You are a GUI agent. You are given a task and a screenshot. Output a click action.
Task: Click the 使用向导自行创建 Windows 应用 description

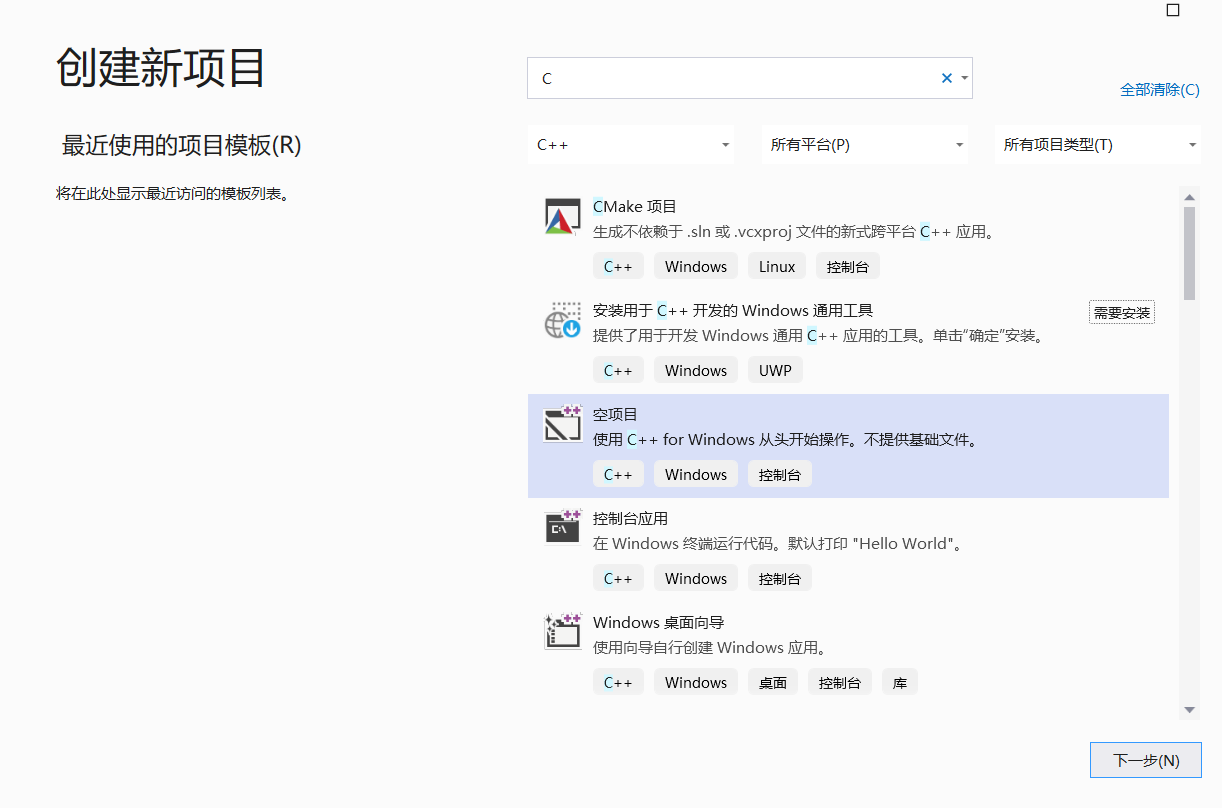tap(709, 648)
